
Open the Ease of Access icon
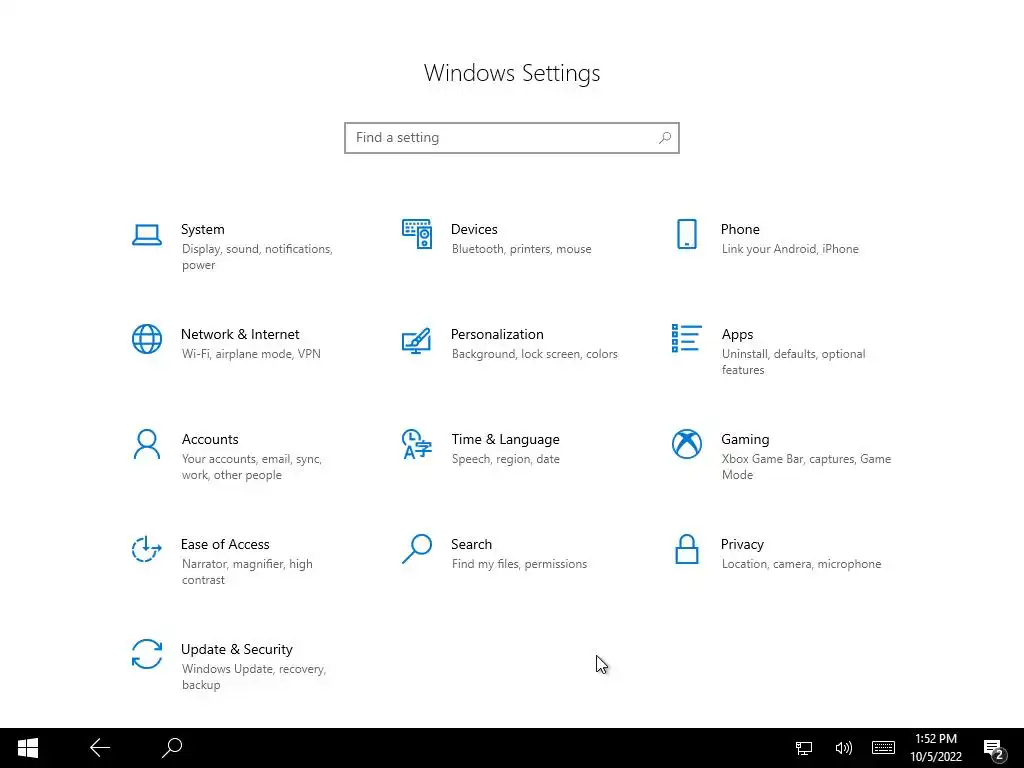pyautogui.click(x=147, y=549)
